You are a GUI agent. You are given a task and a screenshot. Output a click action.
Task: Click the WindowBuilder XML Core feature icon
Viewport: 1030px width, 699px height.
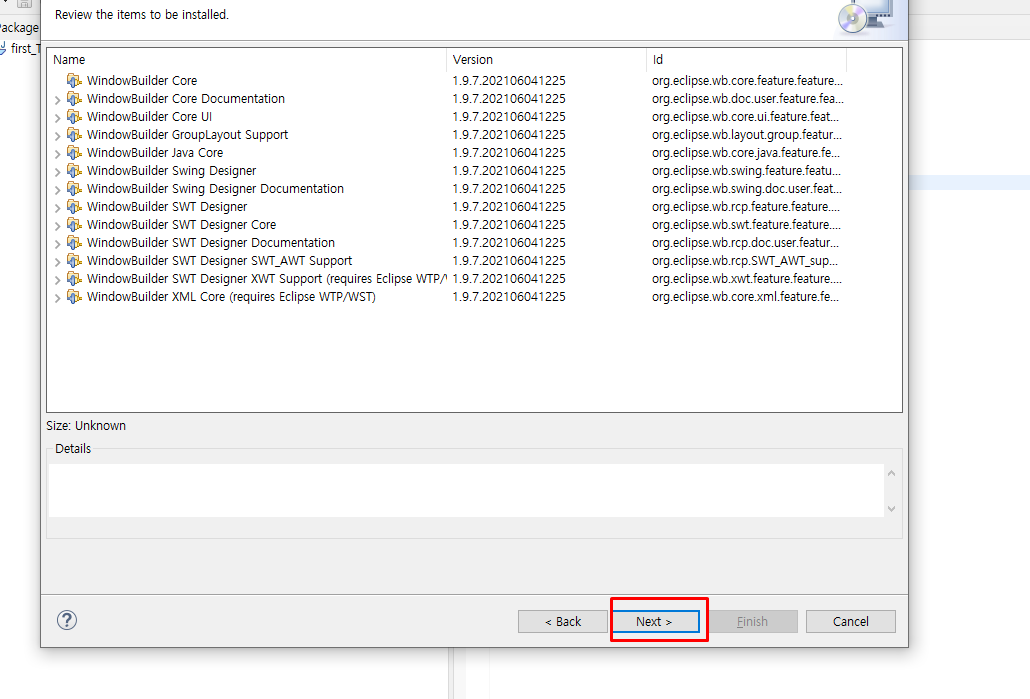tap(74, 297)
